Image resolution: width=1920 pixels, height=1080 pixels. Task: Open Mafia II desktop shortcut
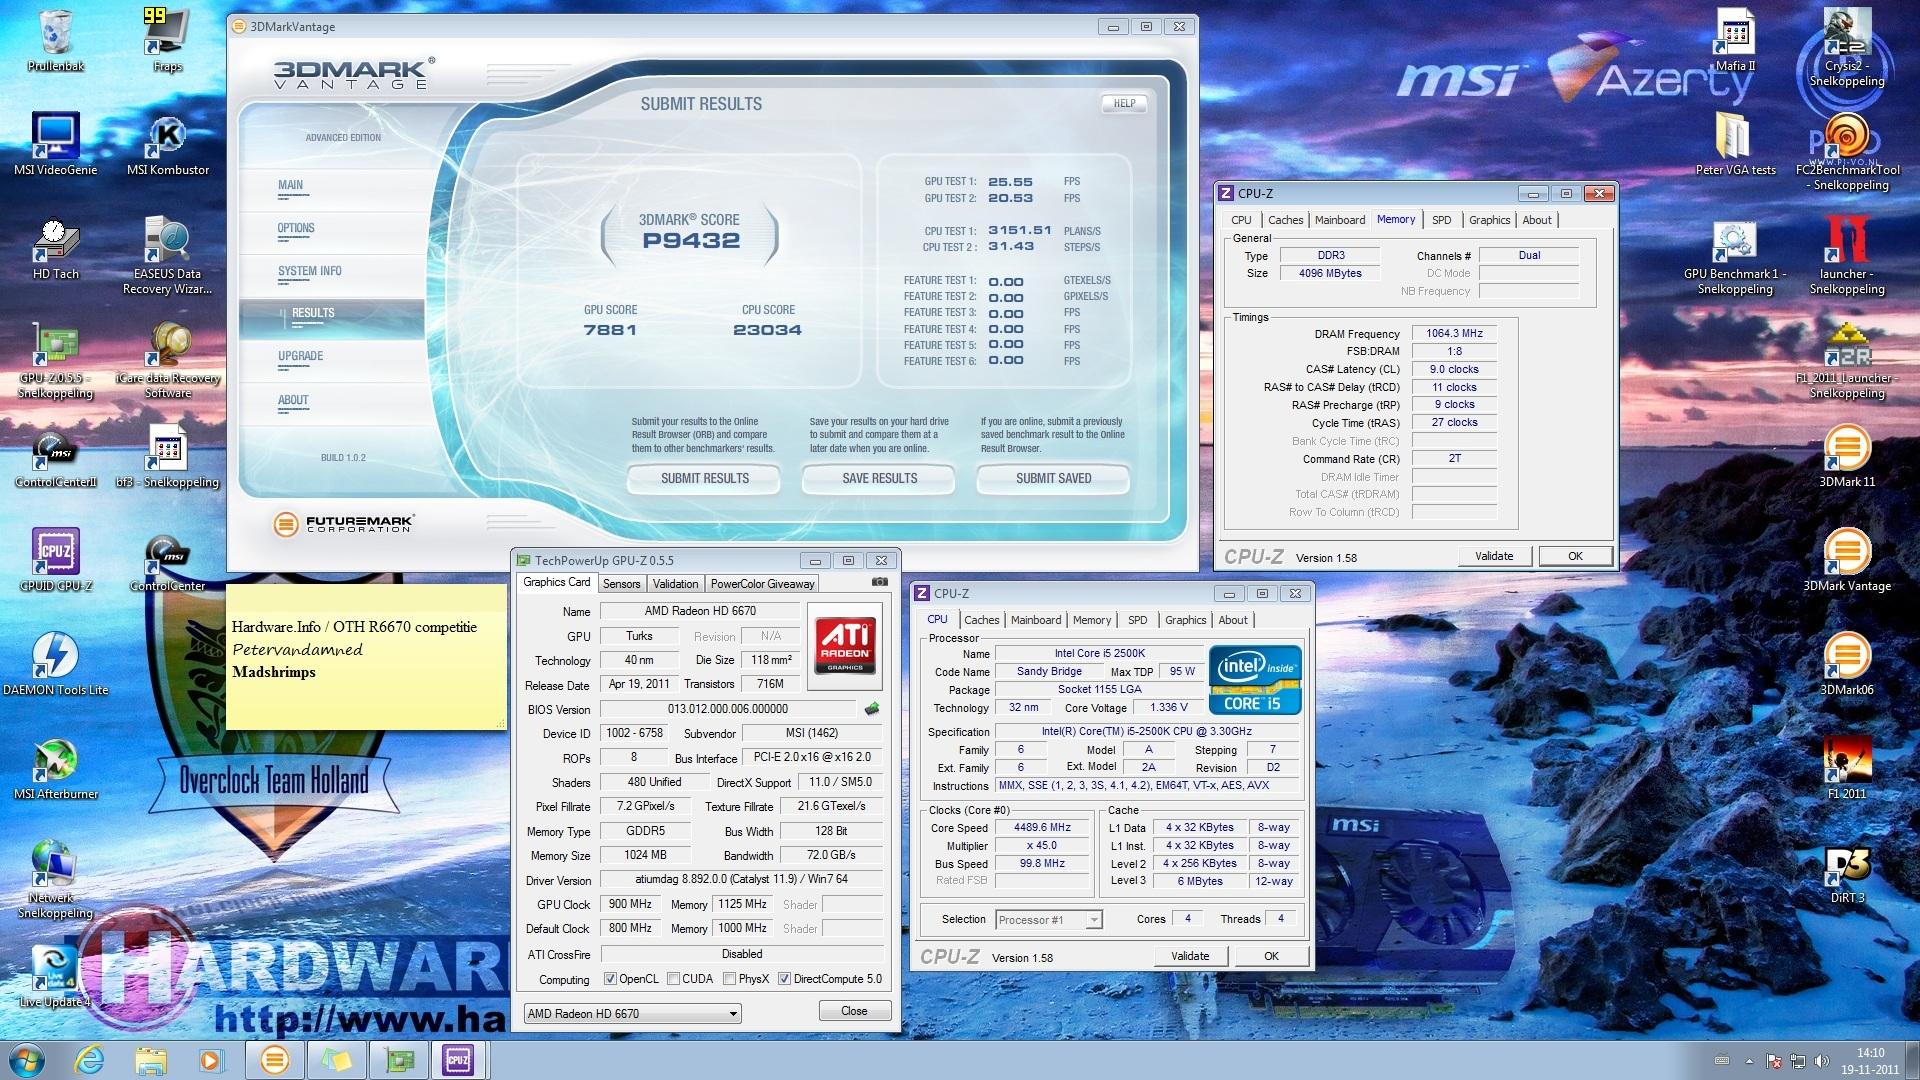[x=1736, y=40]
